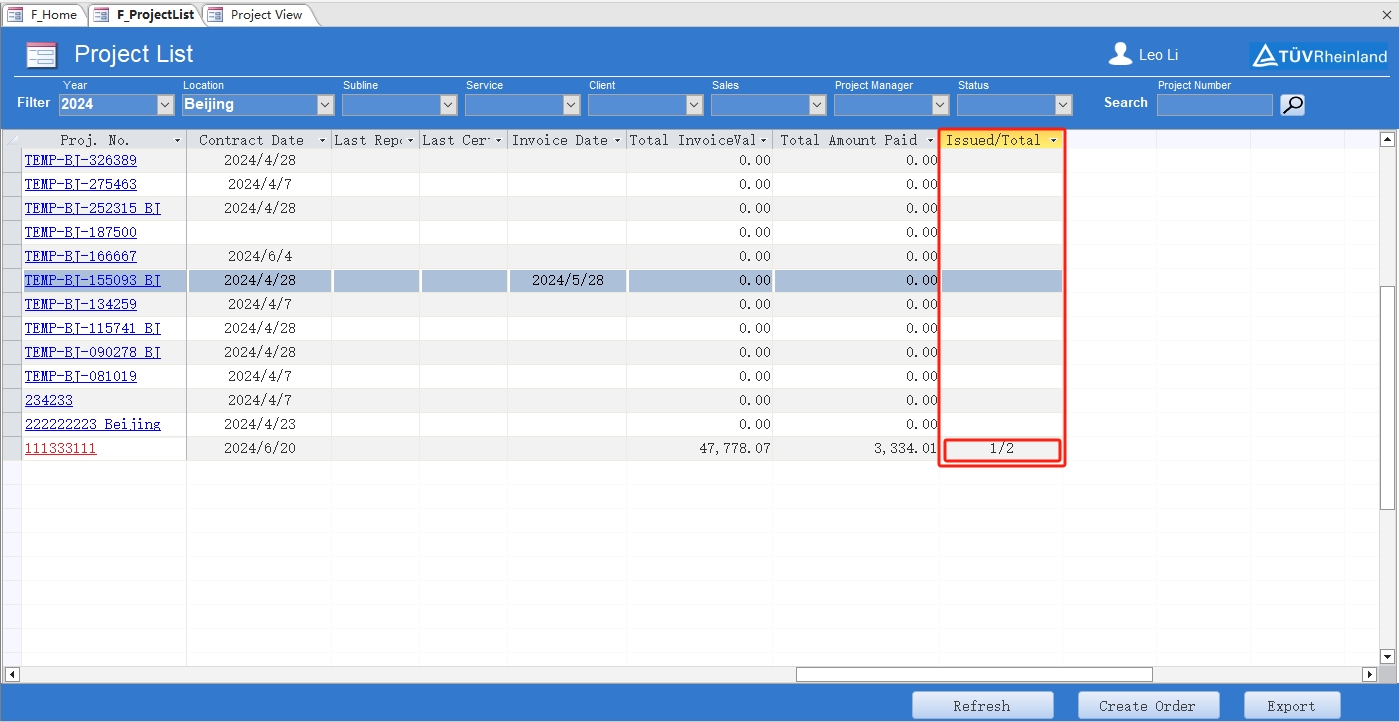
Task: Click the horizontal scrollbar right arrow
Action: click(1370, 675)
